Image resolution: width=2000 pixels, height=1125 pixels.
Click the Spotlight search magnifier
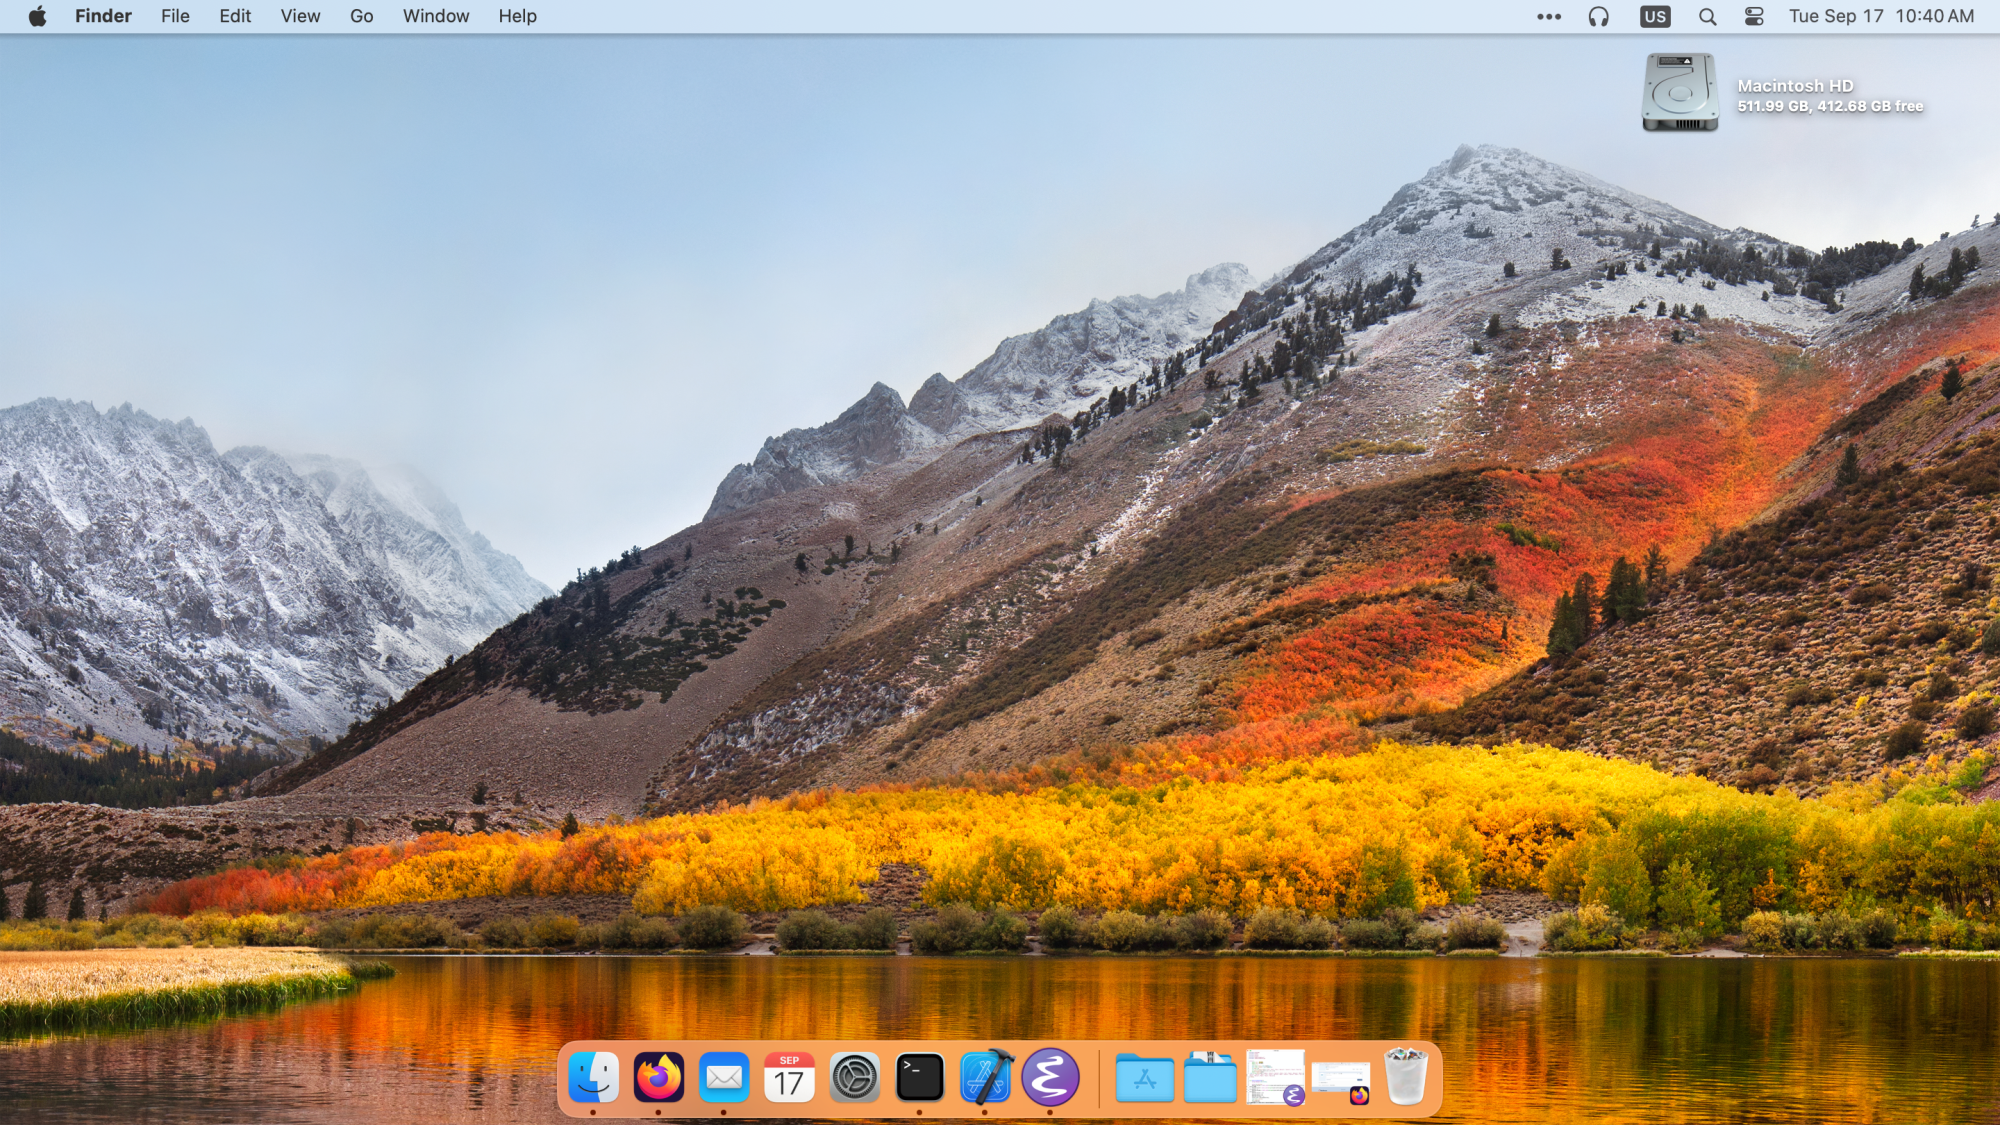pos(1707,16)
